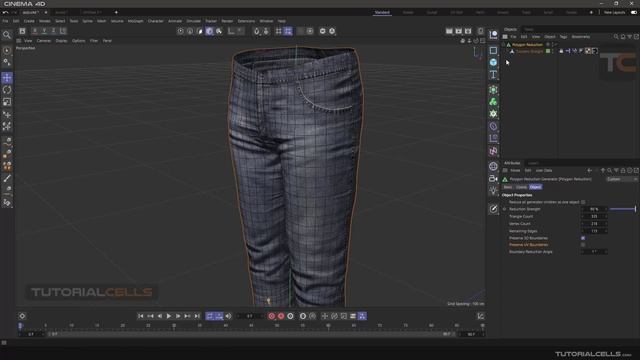Toggle X axis lock in top toolbar
The width and height of the screenshot is (640, 360).
click(35, 31)
